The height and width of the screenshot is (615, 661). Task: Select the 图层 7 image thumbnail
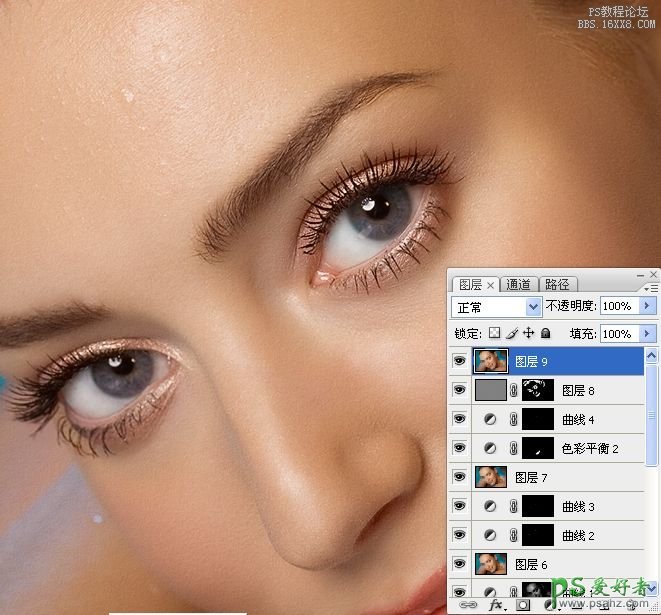[491, 477]
